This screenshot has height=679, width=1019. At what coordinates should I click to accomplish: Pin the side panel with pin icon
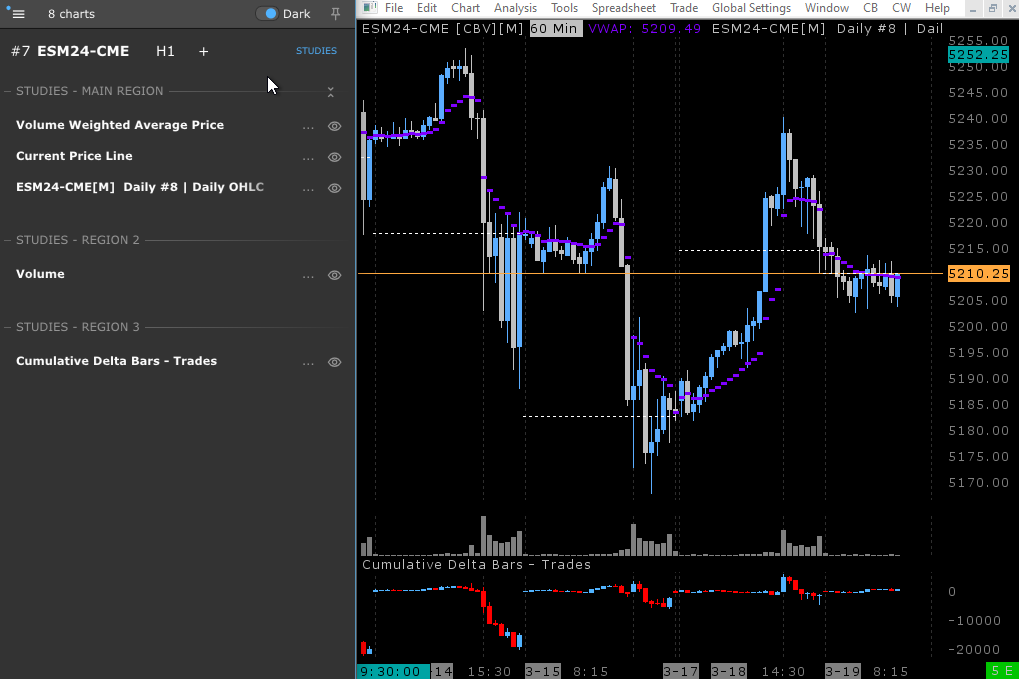(x=335, y=14)
